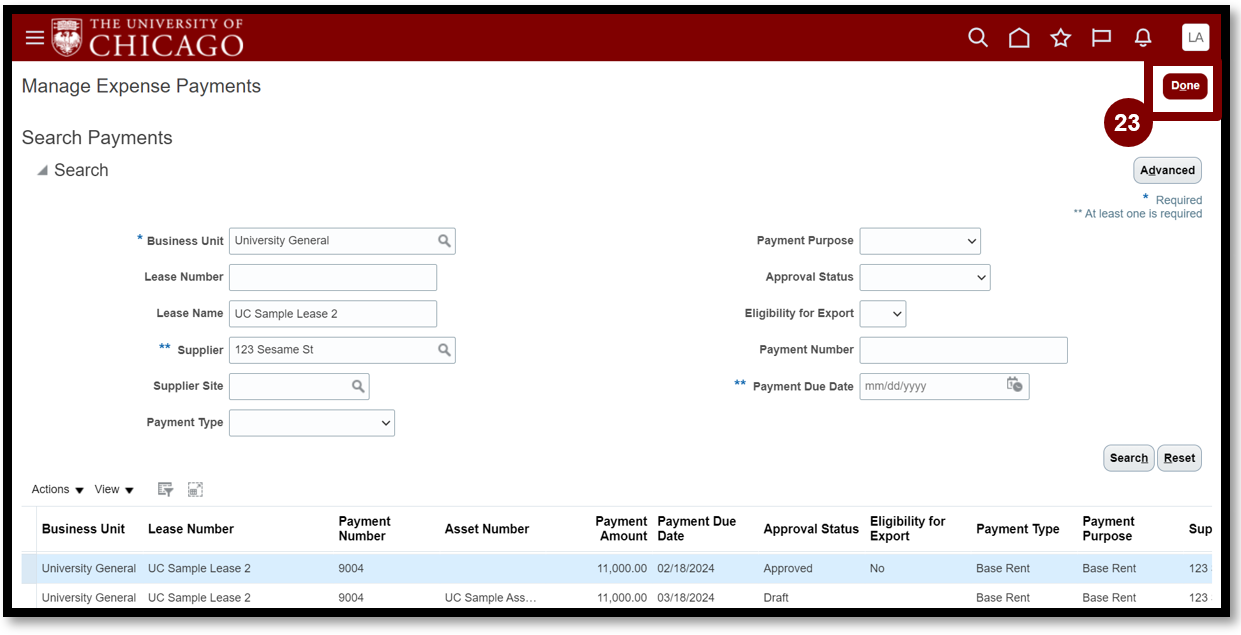Image resolution: width=1241 pixels, height=635 pixels.
Task: Sort by Business Unit column header
Action: [x=84, y=529]
